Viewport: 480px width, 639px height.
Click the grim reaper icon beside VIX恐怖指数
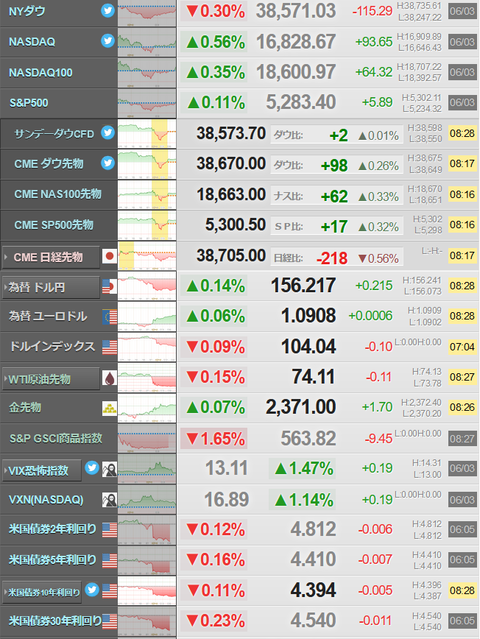[110, 469]
